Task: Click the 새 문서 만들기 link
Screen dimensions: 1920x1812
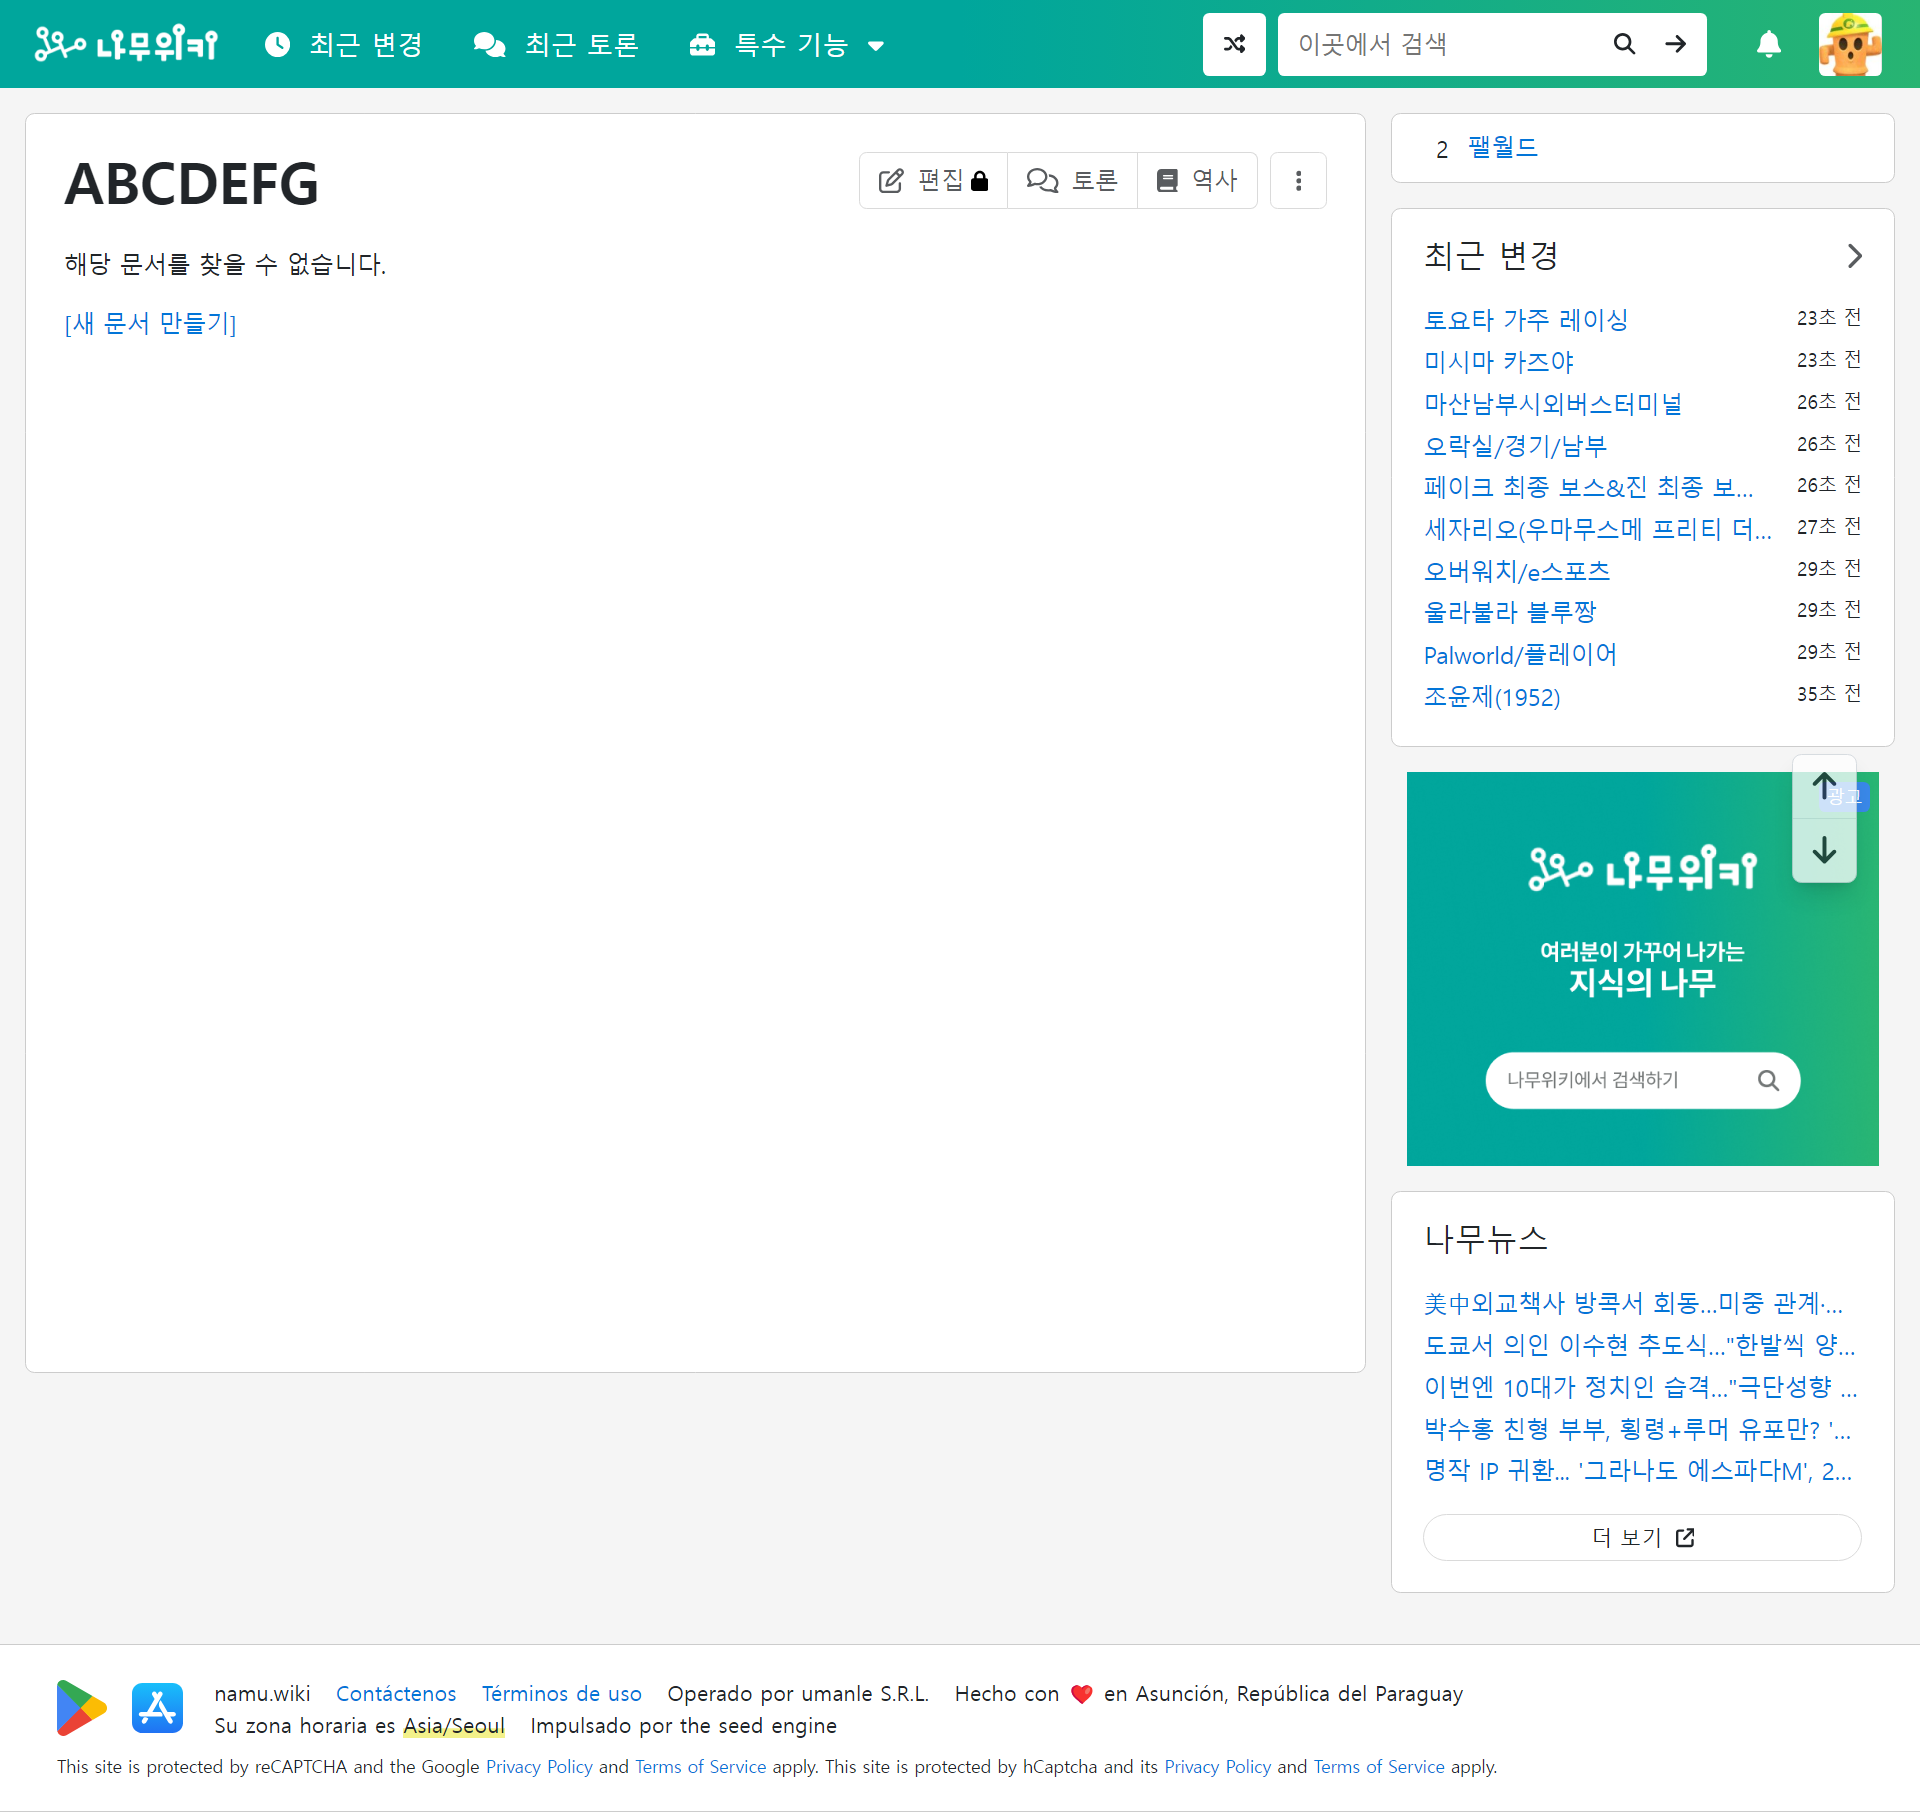Action: pos(150,323)
